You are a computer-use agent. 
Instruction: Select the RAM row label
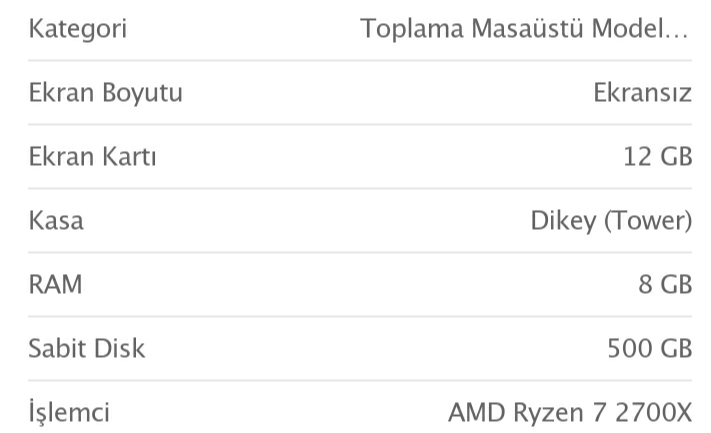click(x=55, y=285)
